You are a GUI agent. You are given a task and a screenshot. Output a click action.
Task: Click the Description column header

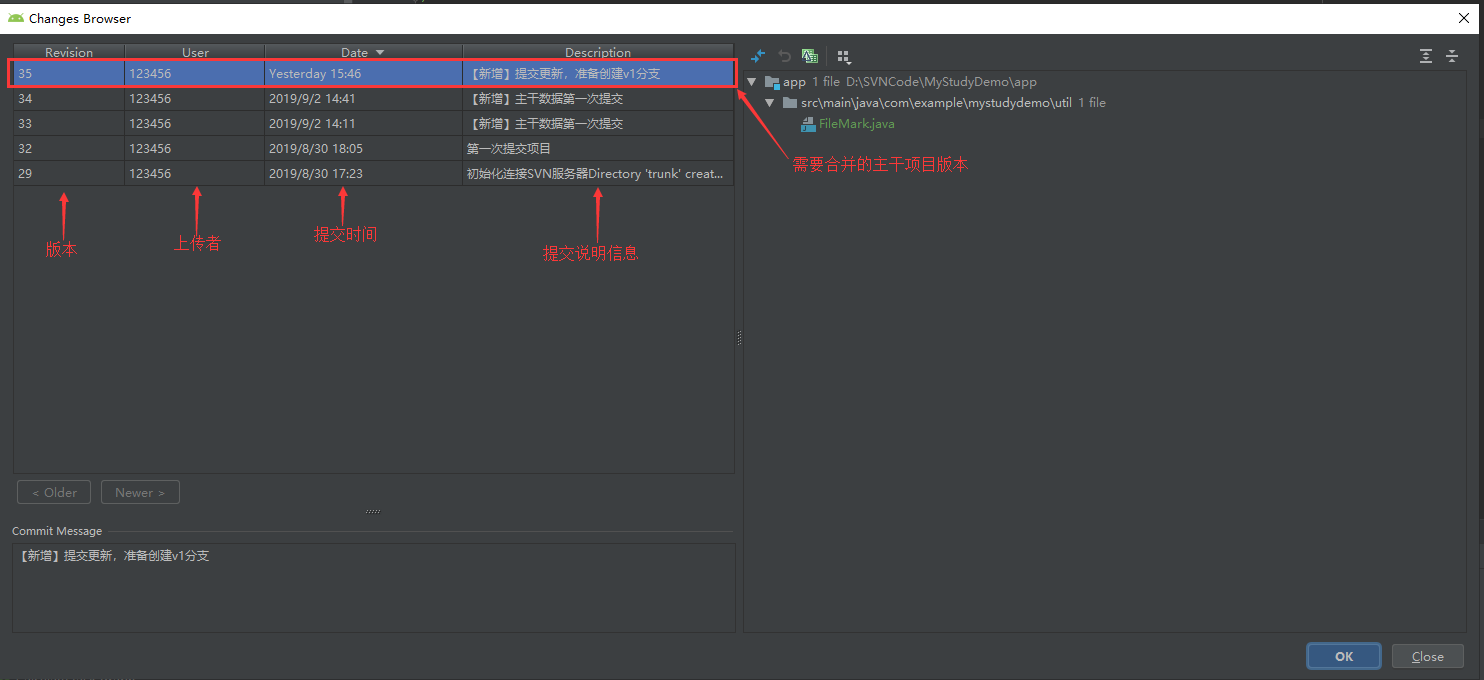click(x=597, y=51)
